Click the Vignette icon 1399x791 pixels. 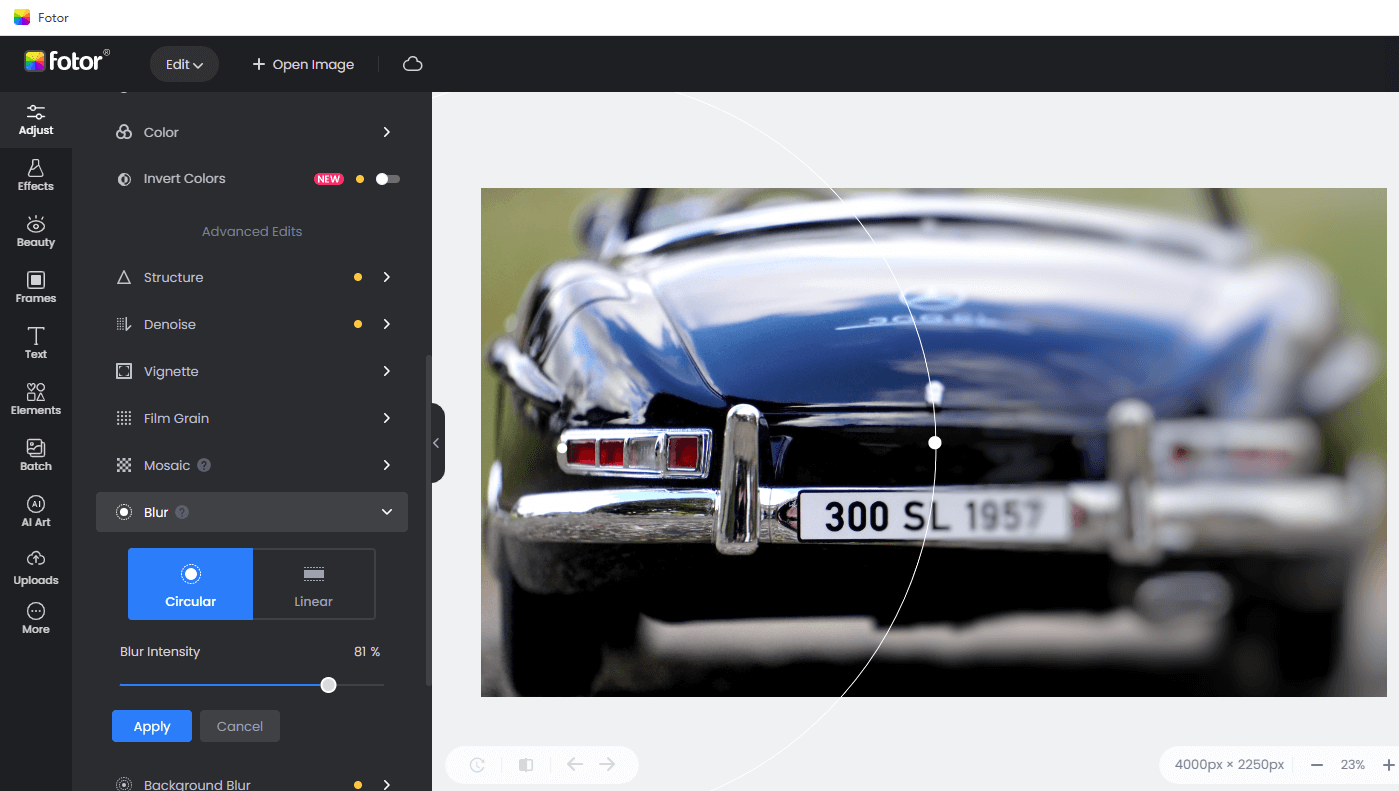pos(124,371)
